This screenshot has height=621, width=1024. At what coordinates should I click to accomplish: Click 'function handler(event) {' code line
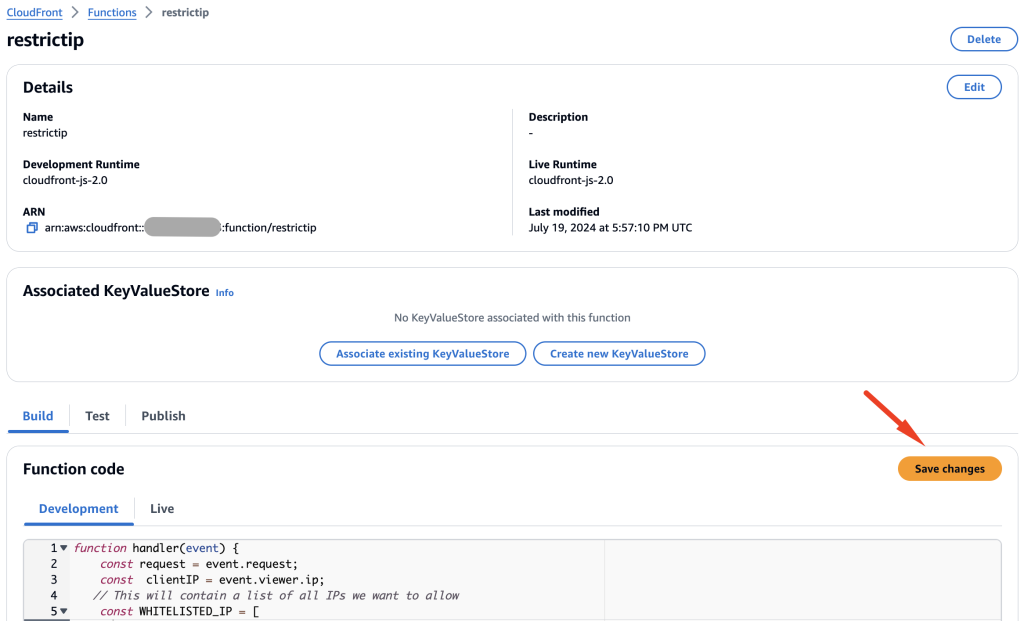[156, 548]
